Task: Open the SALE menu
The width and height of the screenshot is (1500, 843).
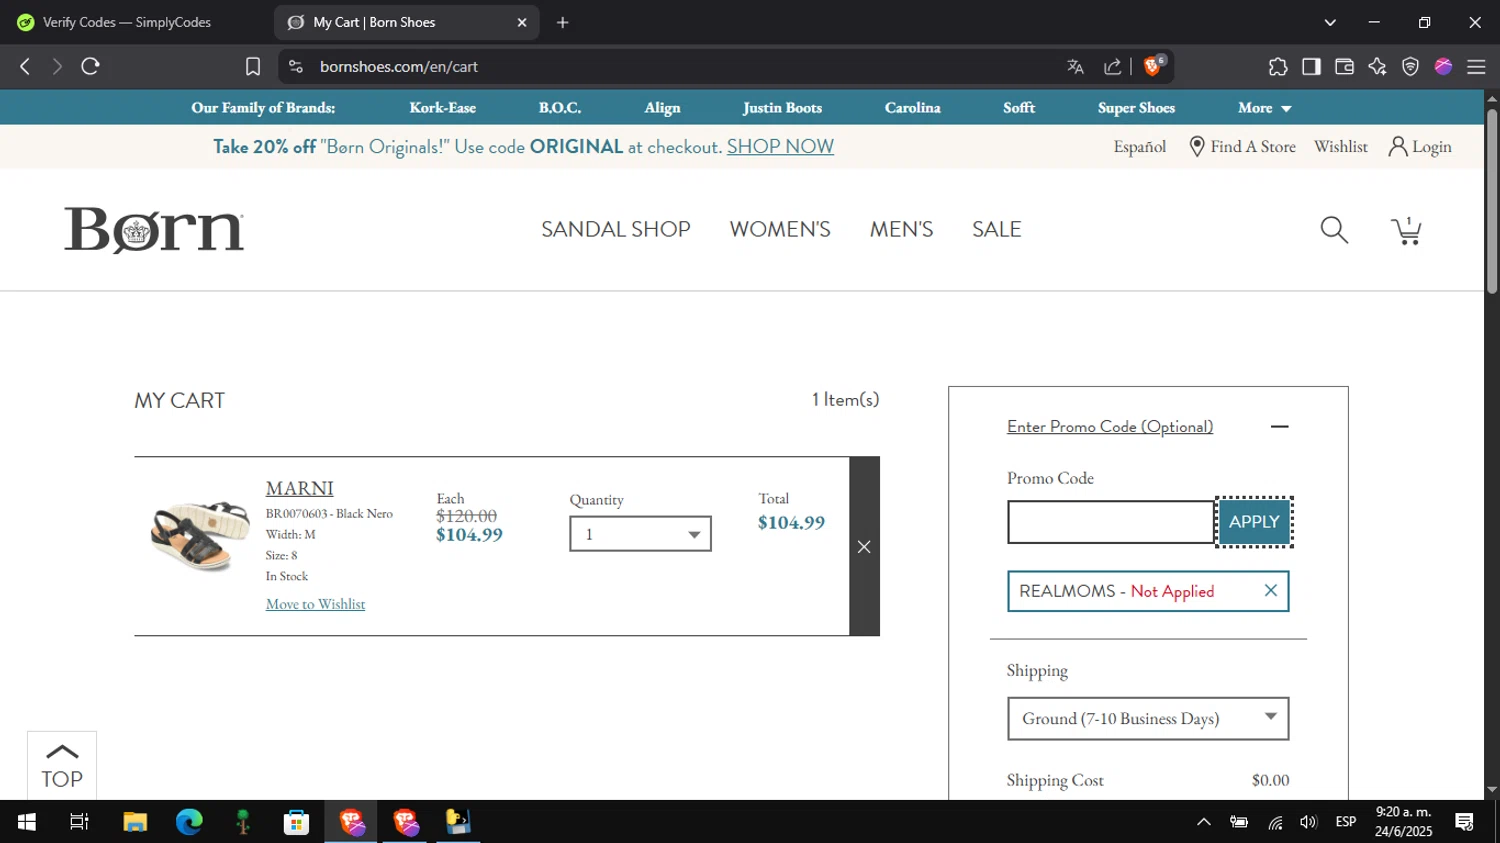Action: (x=997, y=229)
